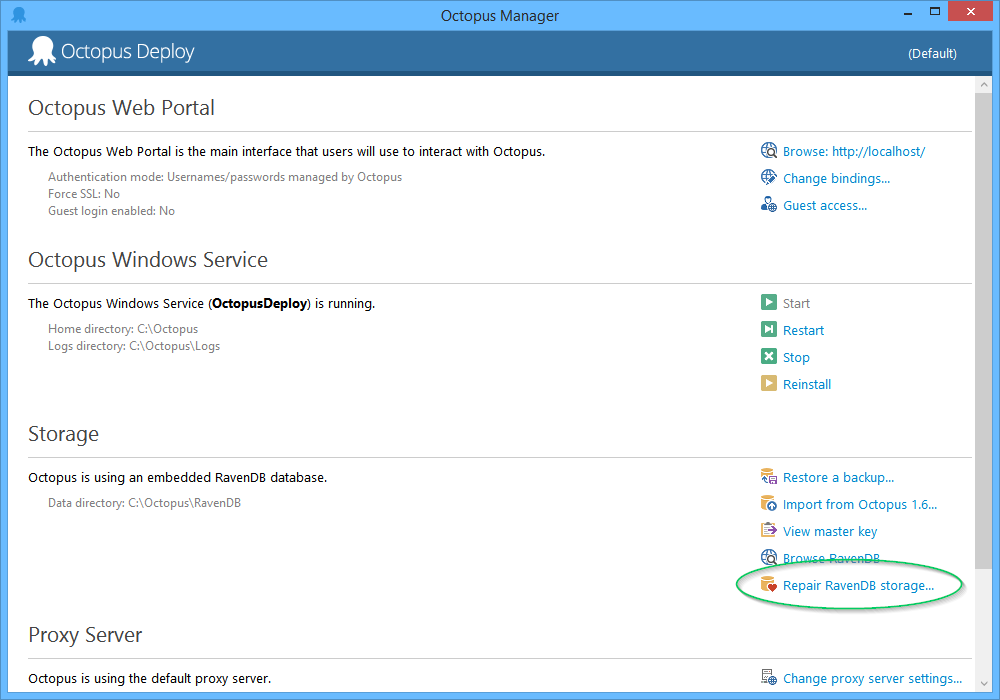
Task: Click the proxy server settings icon
Action: [769, 678]
